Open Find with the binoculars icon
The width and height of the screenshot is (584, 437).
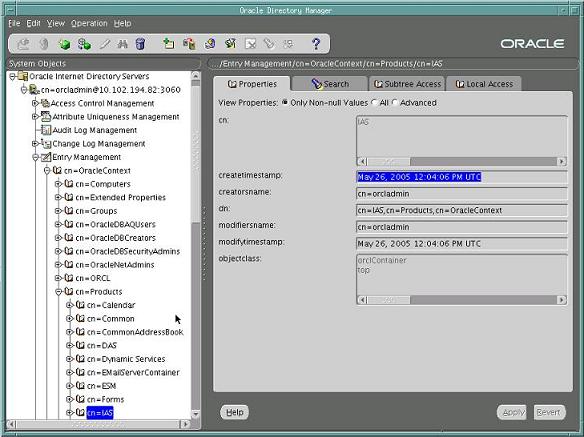[123, 44]
